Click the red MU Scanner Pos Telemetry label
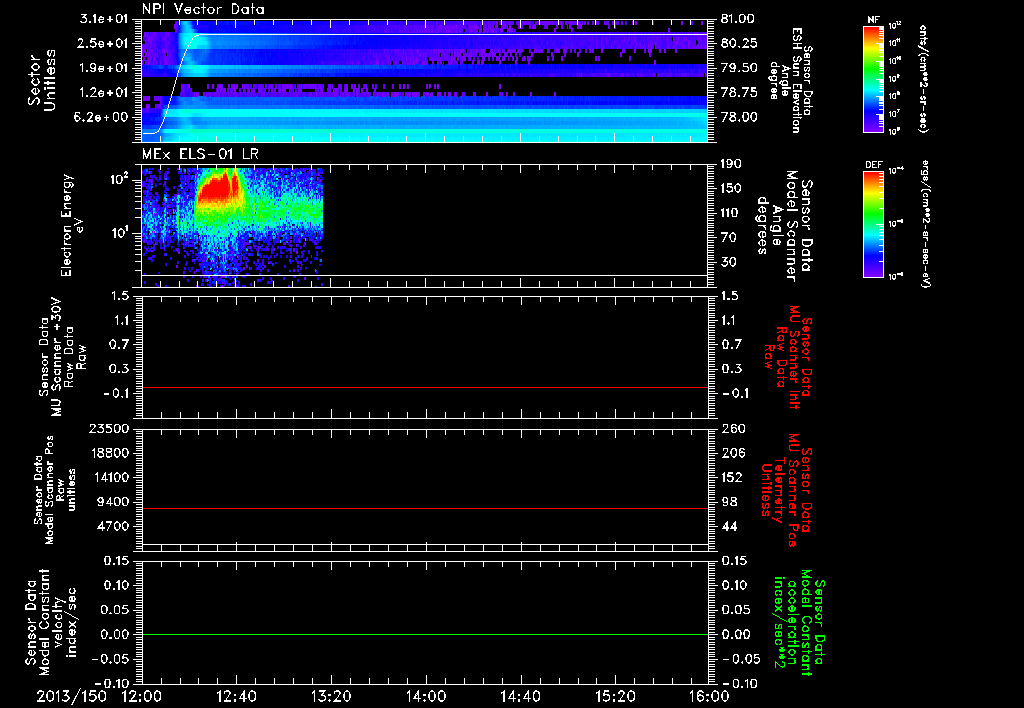 [x=787, y=490]
